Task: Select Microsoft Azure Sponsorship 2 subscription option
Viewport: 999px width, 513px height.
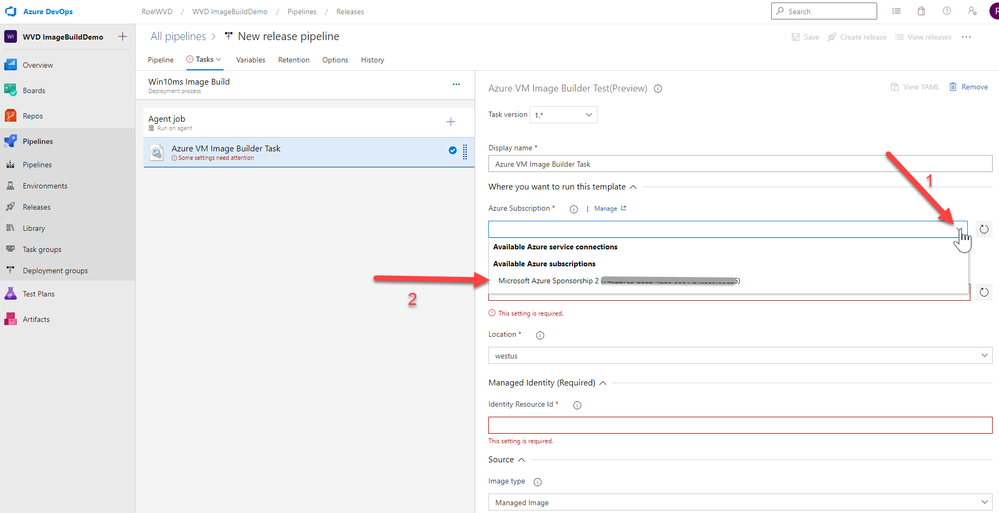Action: click(x=729, y=281)
